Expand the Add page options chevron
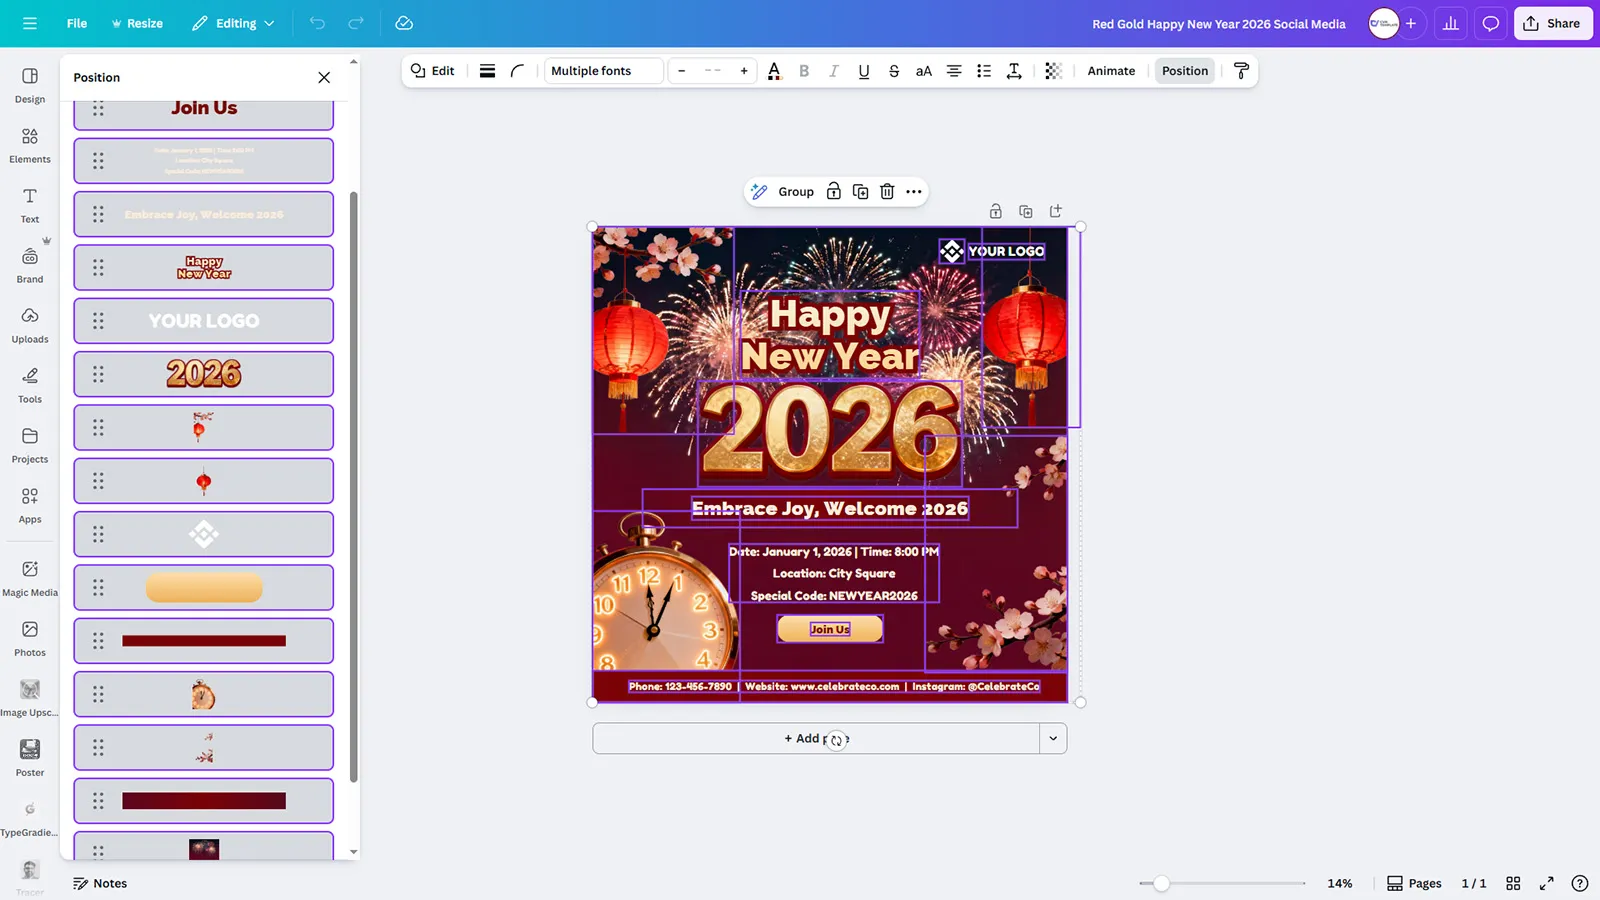1600x900 pixels. pyautogui.click(x=1053, y=739)
